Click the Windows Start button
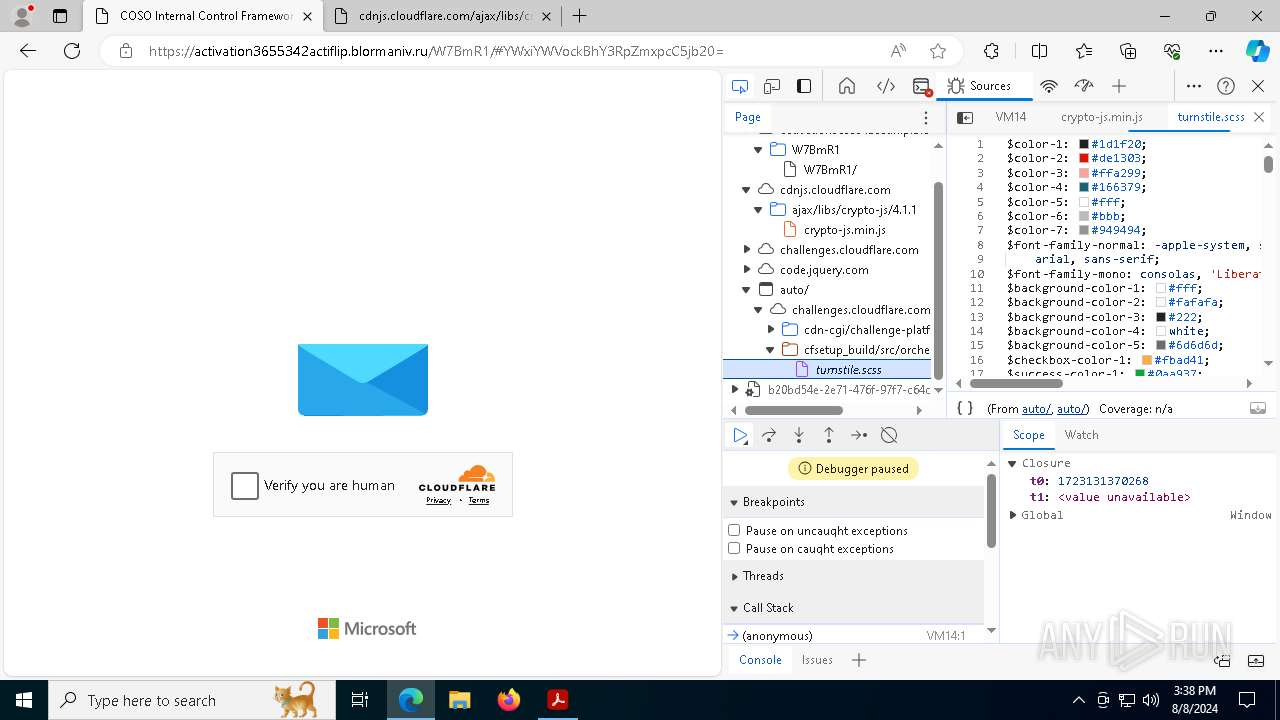Viewport: 1280px width, 720px height. coord(24,700)
